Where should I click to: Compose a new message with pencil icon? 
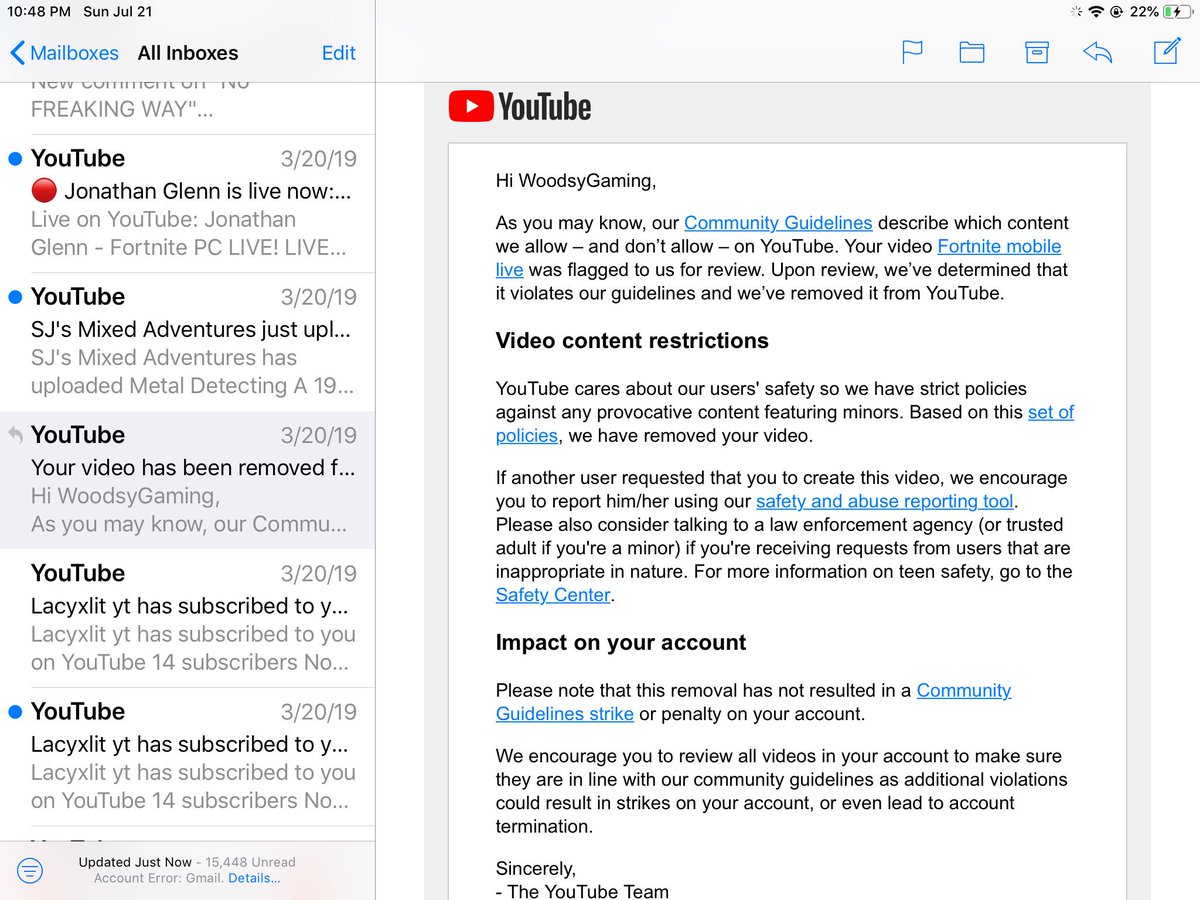click(x=1167, y=51)
